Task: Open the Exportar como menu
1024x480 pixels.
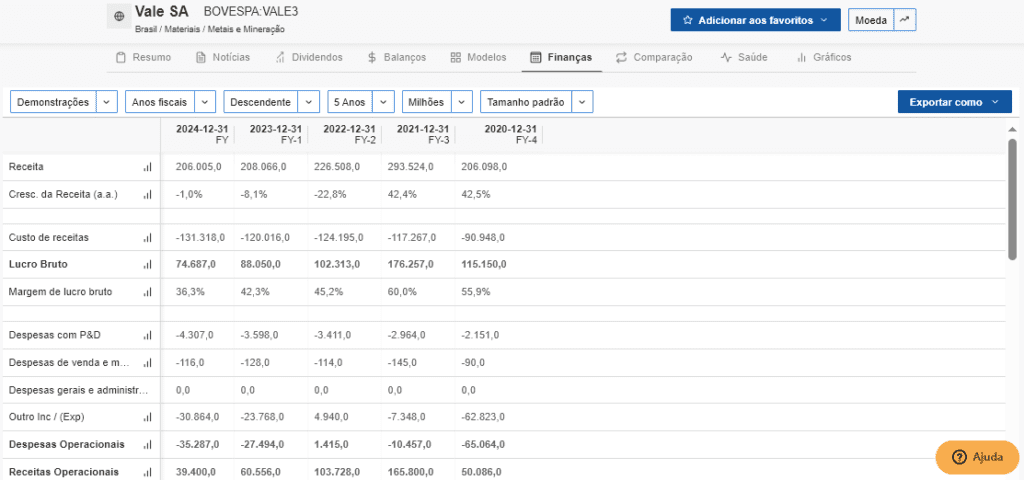Action: tap(955, 102)
